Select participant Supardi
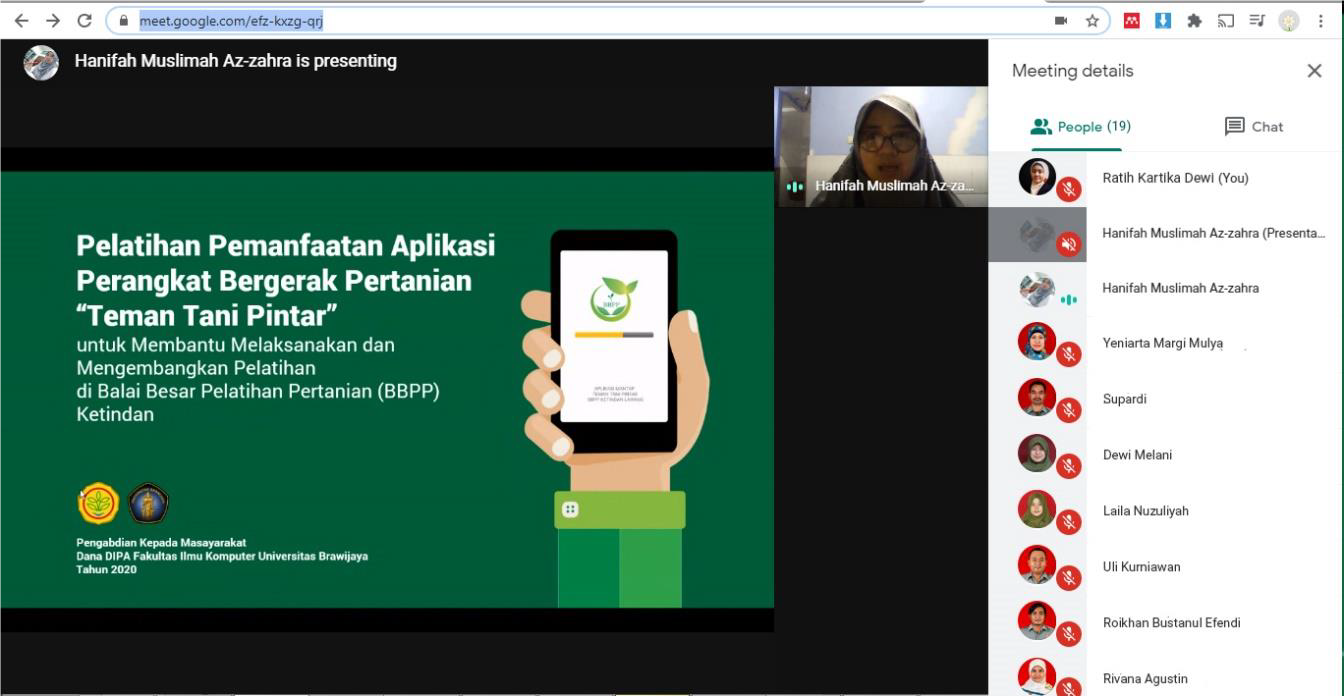This screenshot has height=696, width=1344. click(1165, 400)
